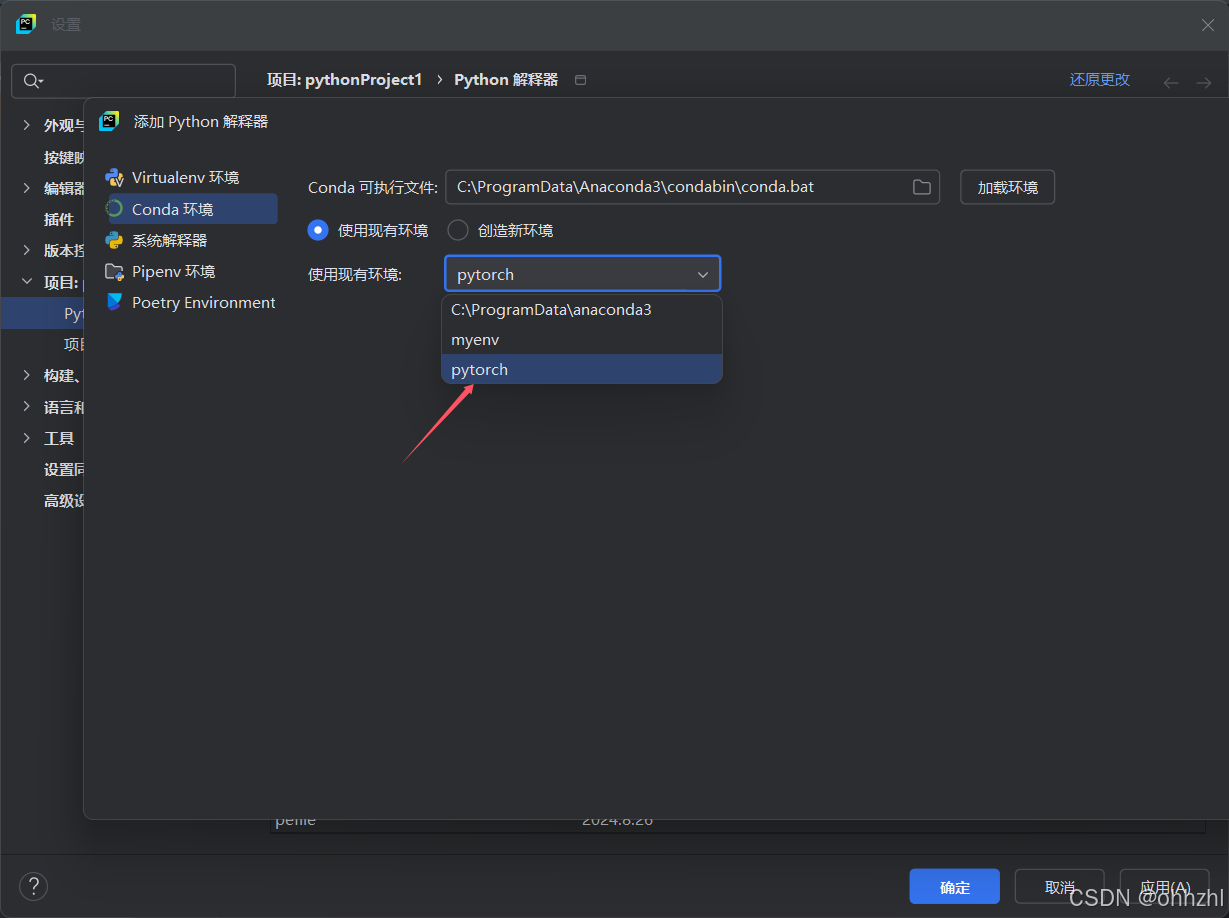Open the 设置同步 settings item
This screenshot has width=1229, height=918.
[x=64, y=469]
